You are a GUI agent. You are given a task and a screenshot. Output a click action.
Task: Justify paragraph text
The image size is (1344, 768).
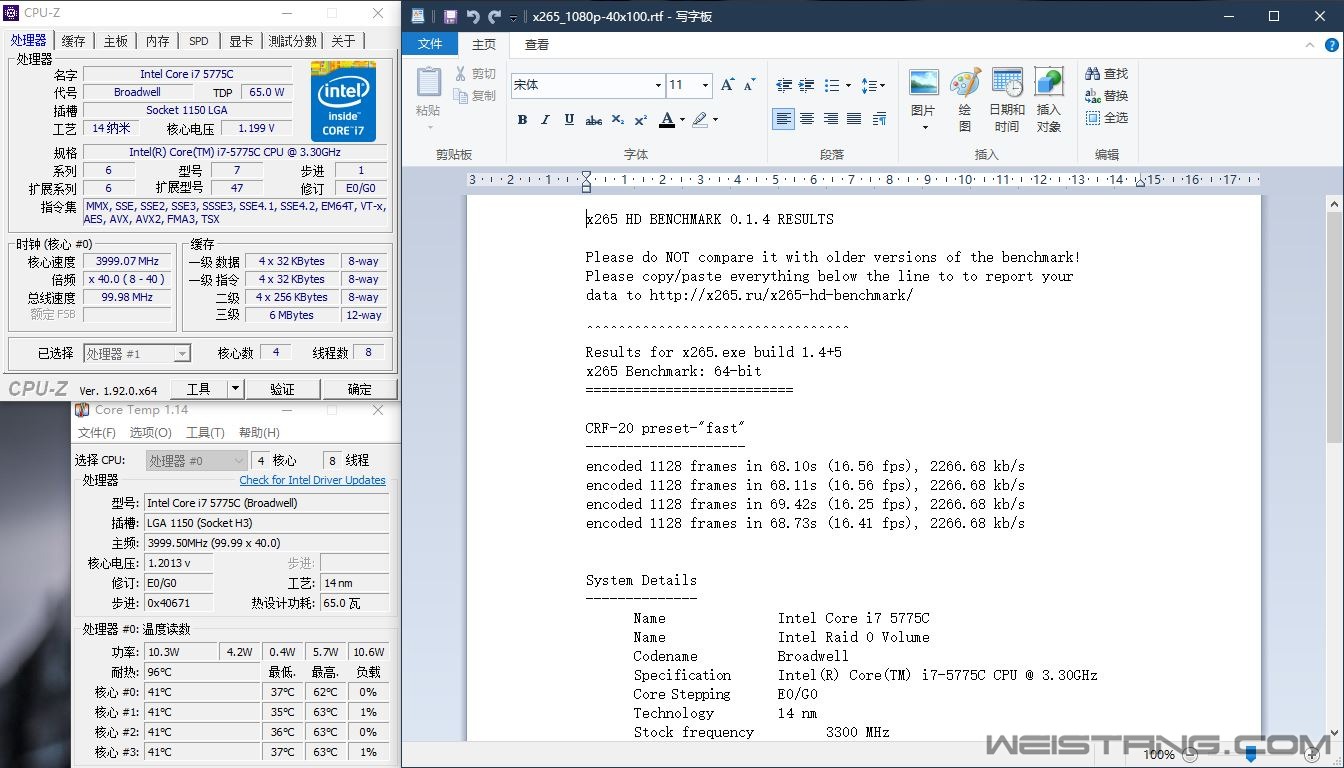click(x=854, y=119)
